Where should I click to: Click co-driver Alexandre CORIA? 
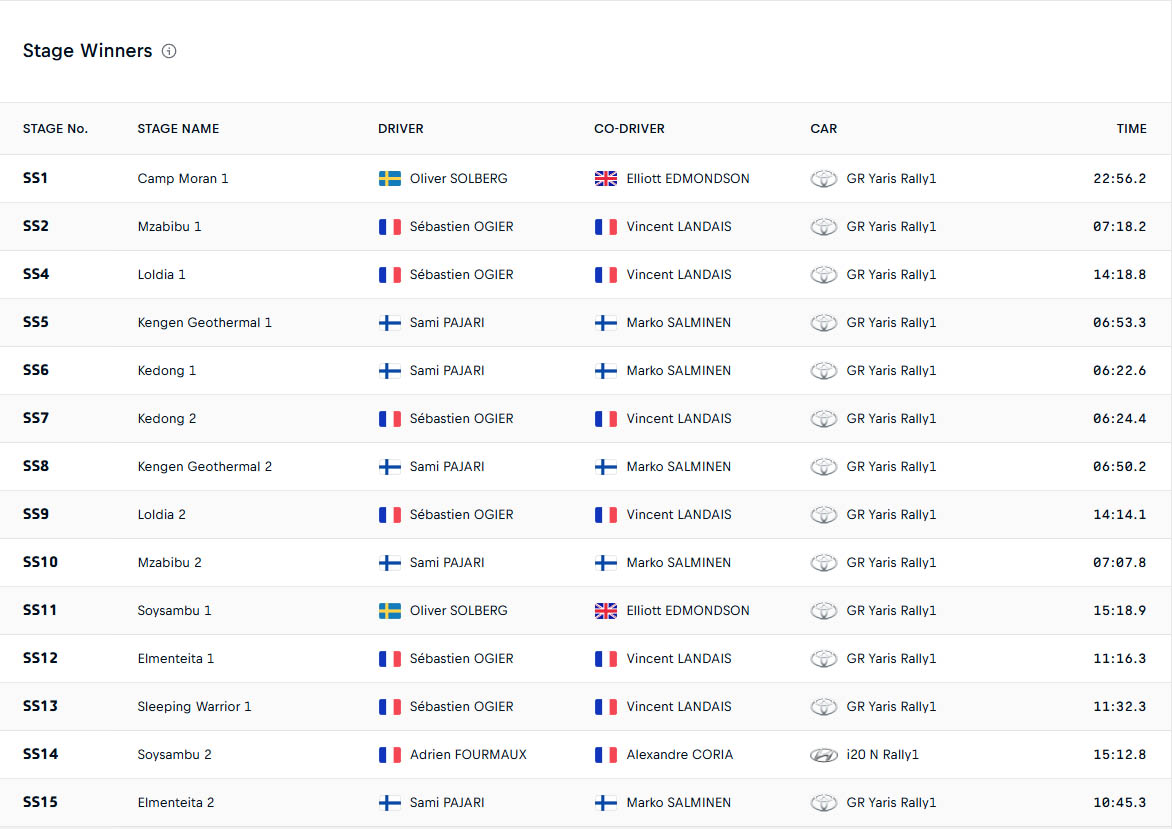(x=679, y=755)
